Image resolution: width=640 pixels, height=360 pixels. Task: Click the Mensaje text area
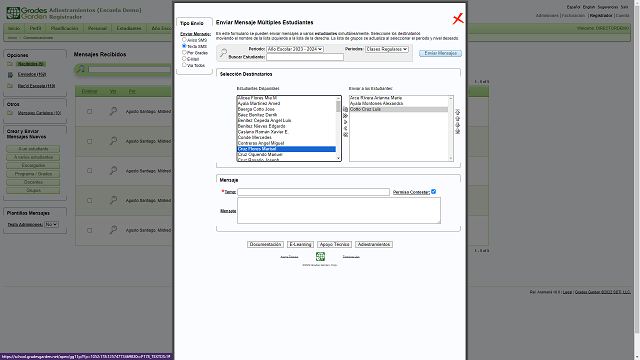339,211
